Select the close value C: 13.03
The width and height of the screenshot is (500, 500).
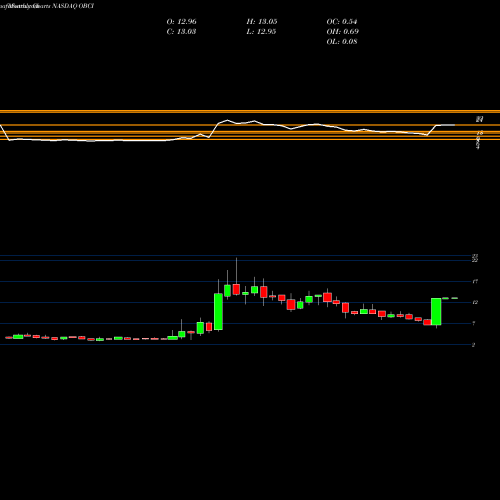(x=181, y=32)
